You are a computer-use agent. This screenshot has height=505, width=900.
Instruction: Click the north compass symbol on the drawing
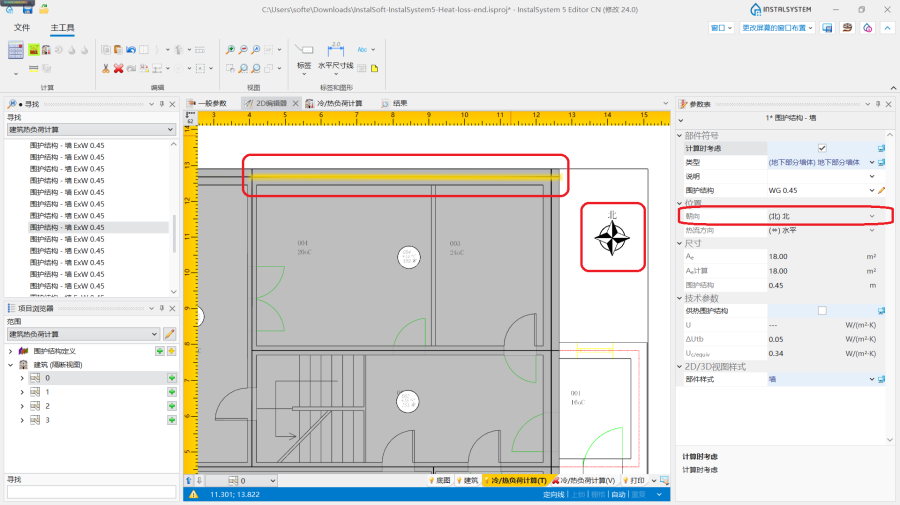pos(610,237)
